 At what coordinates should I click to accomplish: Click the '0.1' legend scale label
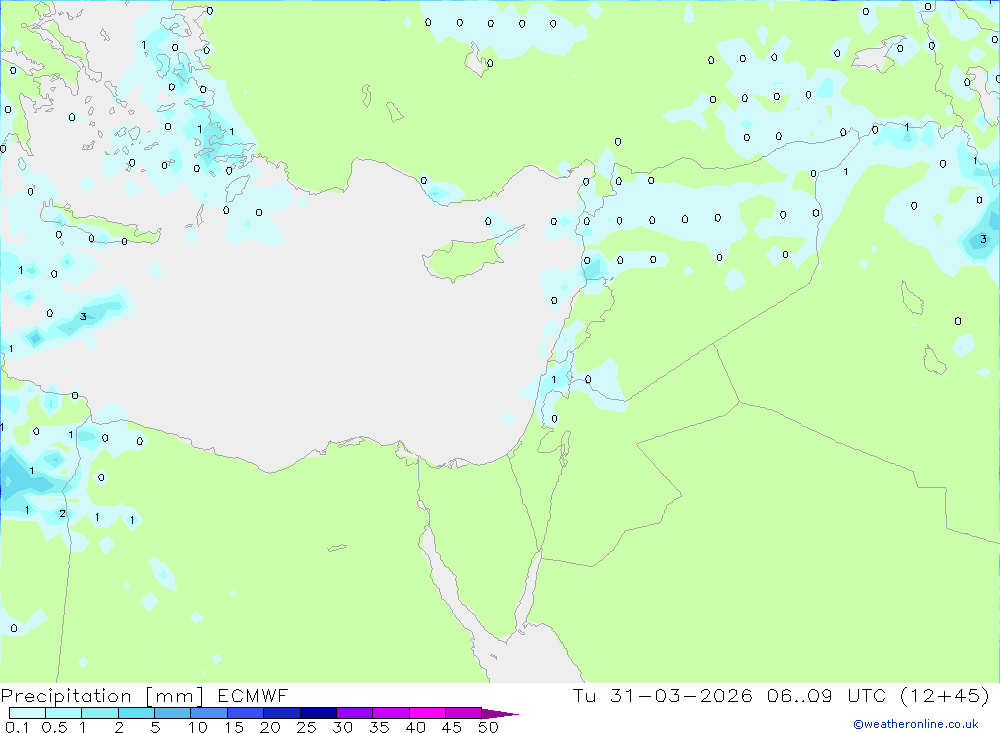17,727
